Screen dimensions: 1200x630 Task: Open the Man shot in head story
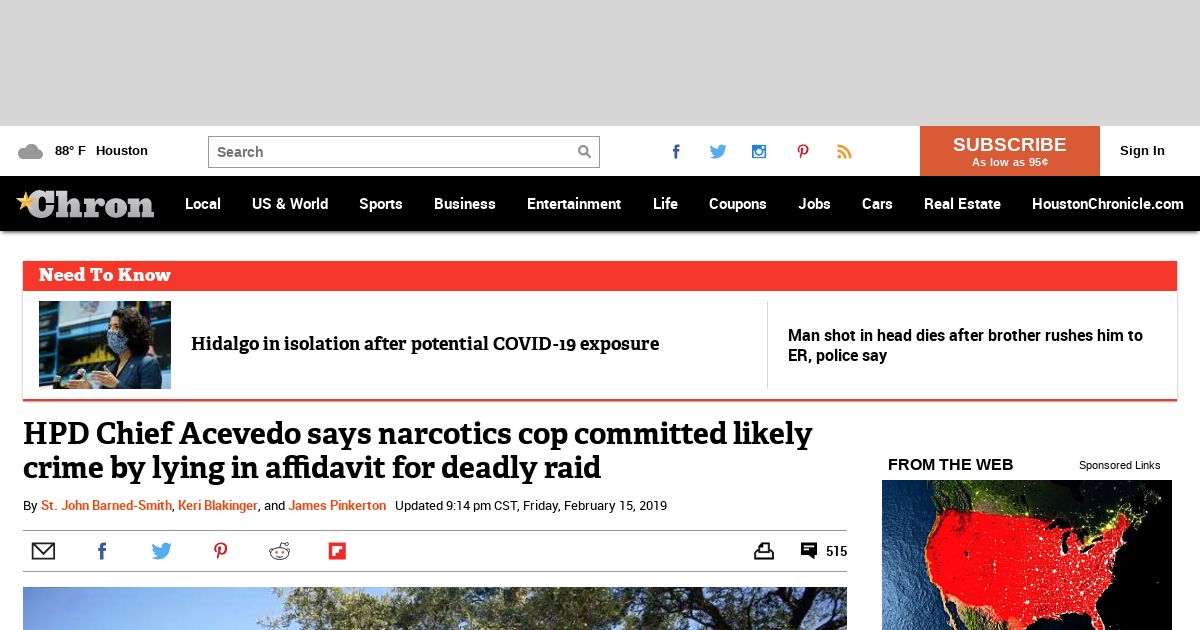pos(965,345)
